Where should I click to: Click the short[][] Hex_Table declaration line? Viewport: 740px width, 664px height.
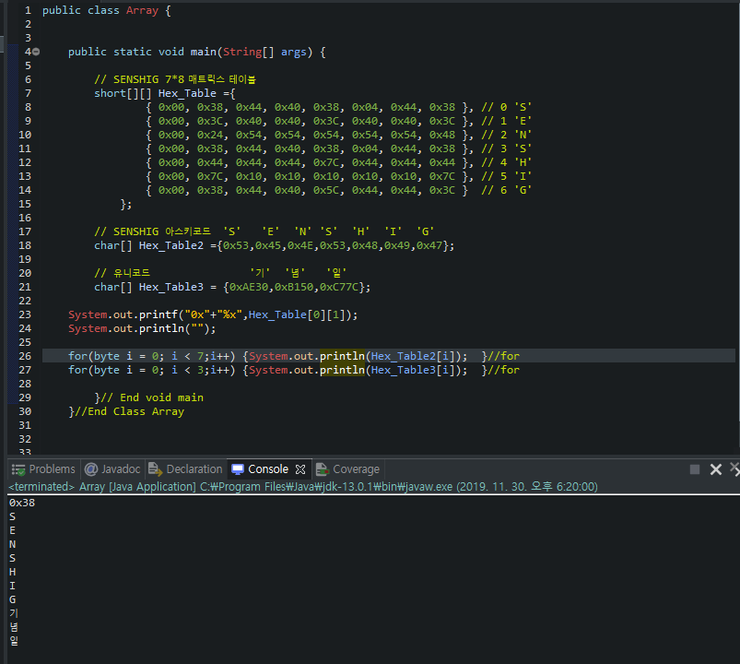pos(164,93)
